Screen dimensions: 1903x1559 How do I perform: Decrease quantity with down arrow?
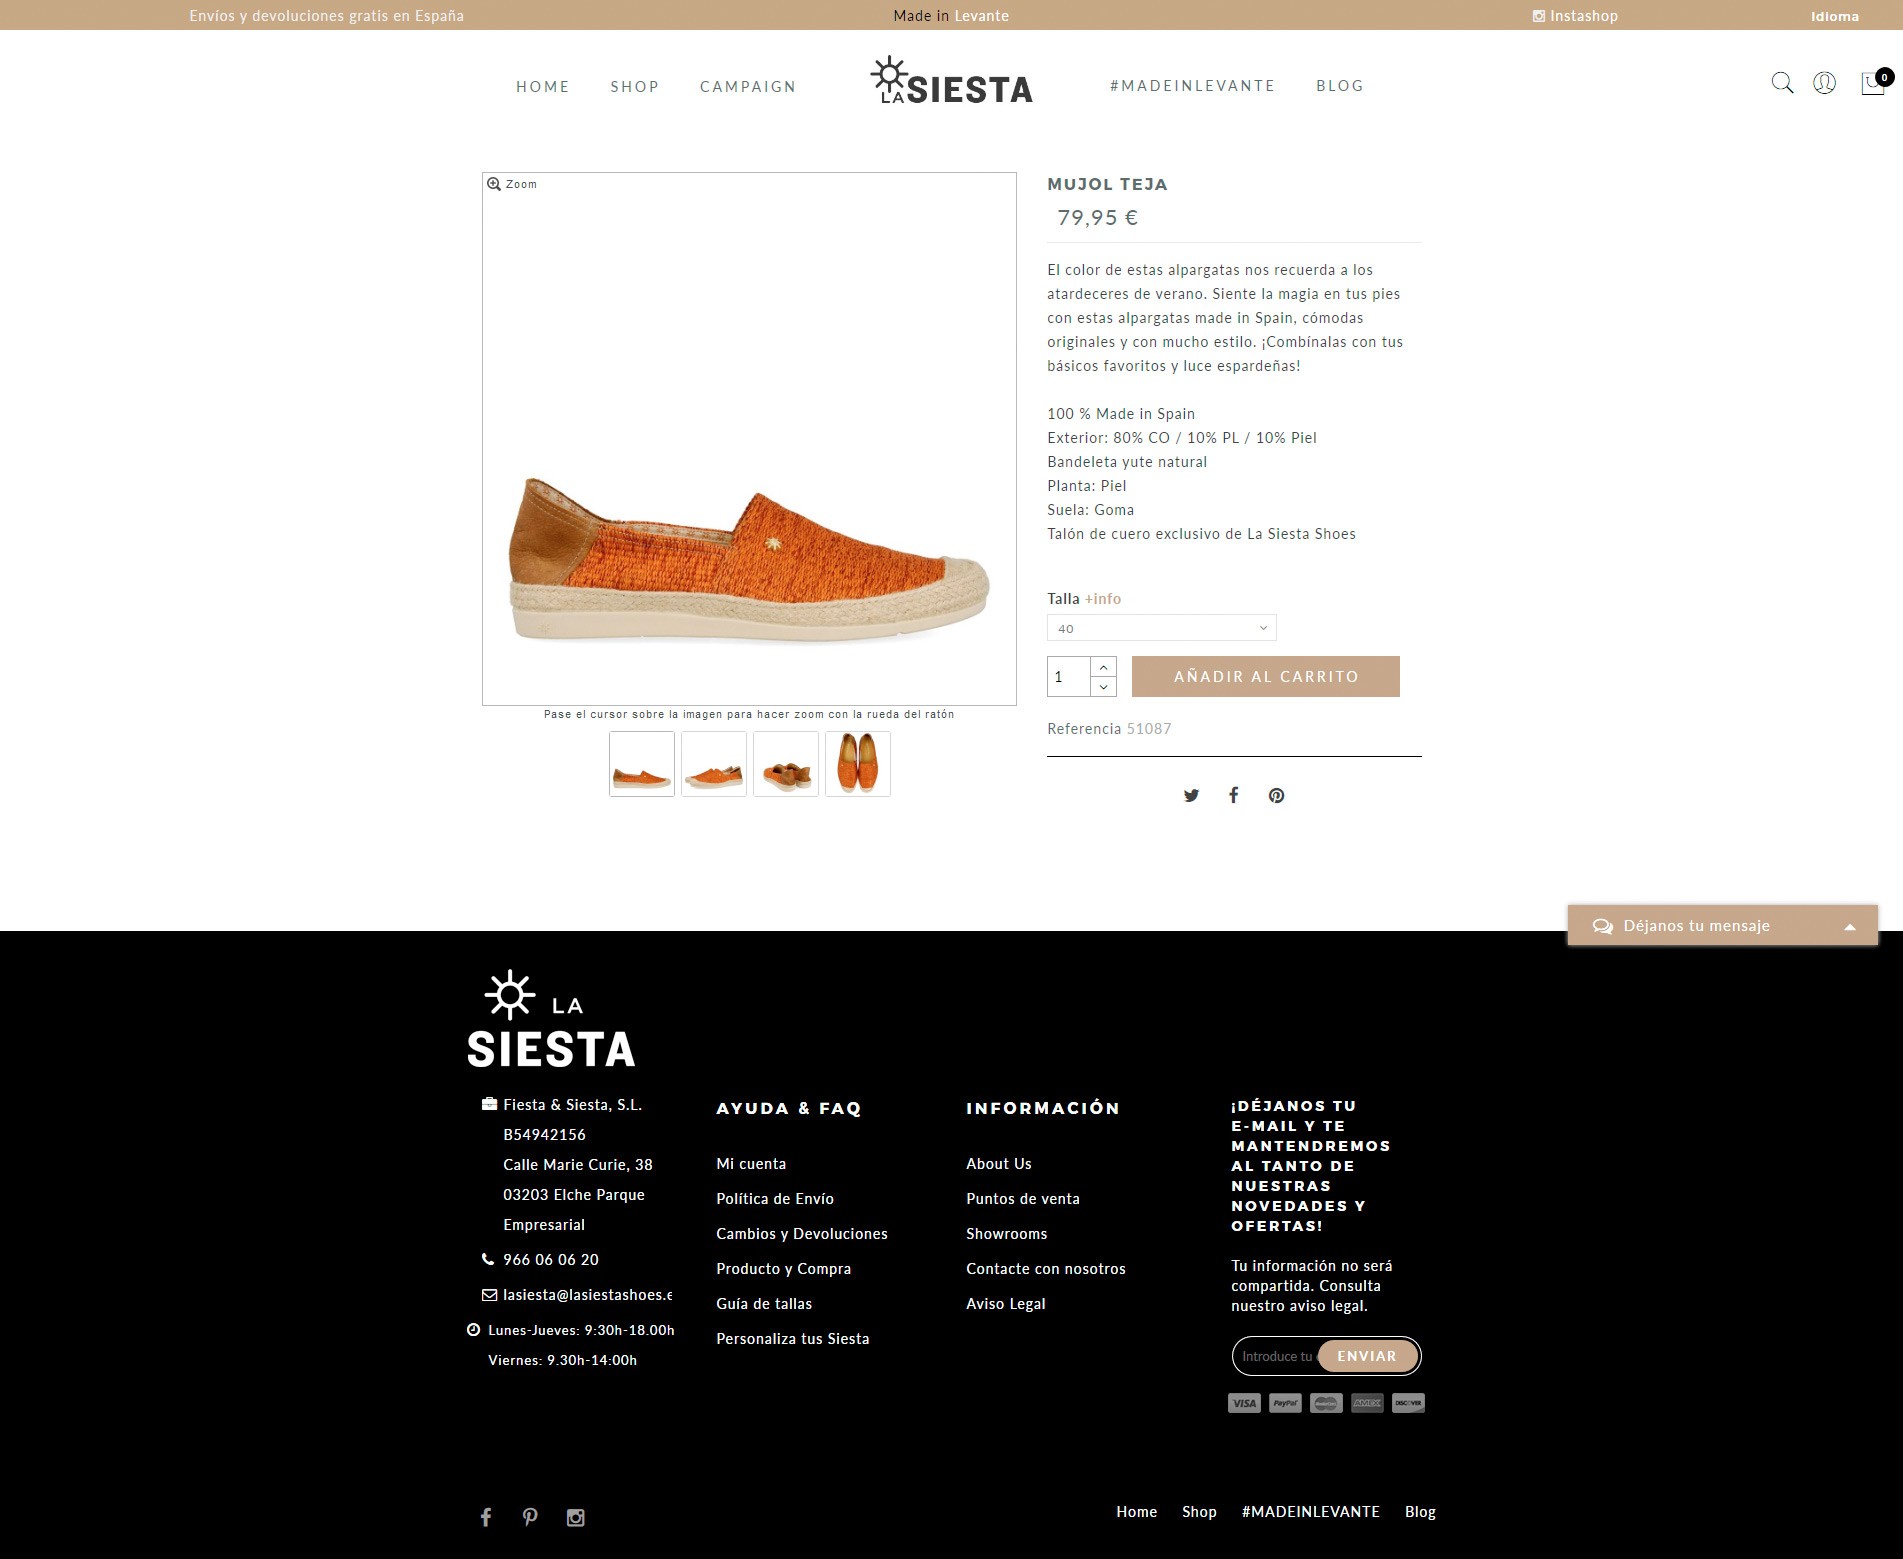[x=1103, y=686]
